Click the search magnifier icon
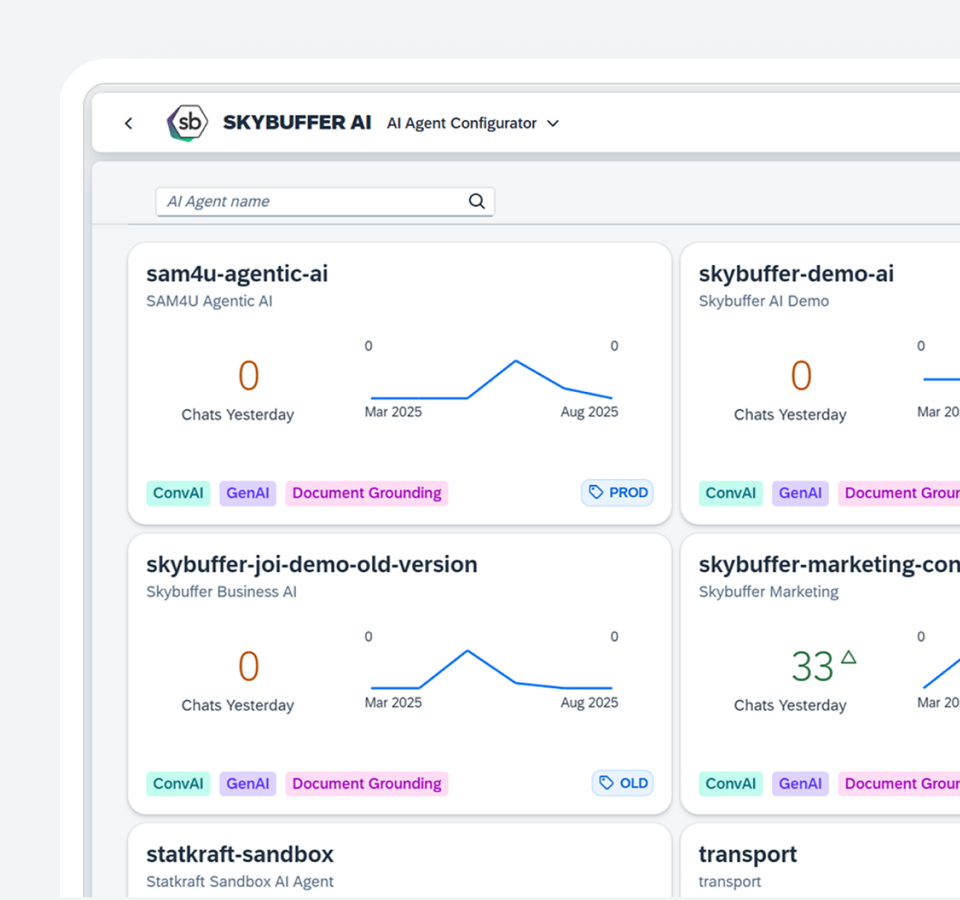Screen dimensions: 960x900 [477, 201]
